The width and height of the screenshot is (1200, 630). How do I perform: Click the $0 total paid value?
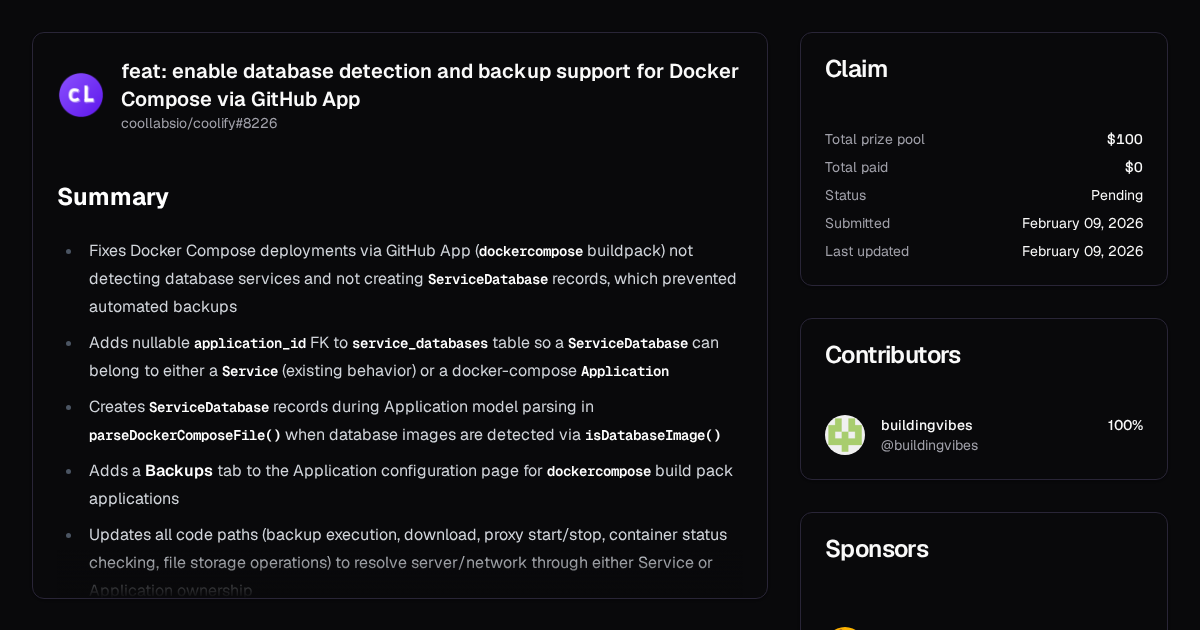click(x=1134, y=167)
